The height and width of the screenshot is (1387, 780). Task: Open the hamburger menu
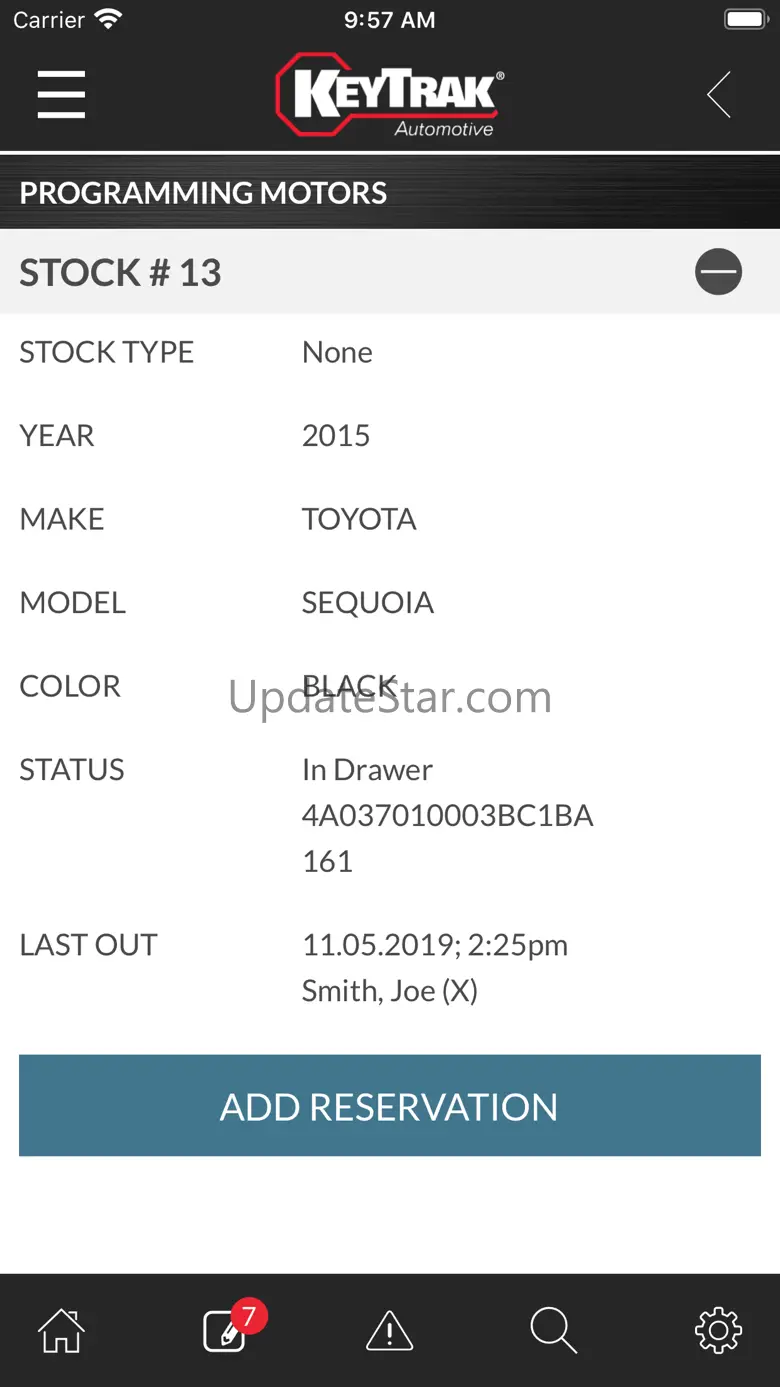(x=61, y=95)
